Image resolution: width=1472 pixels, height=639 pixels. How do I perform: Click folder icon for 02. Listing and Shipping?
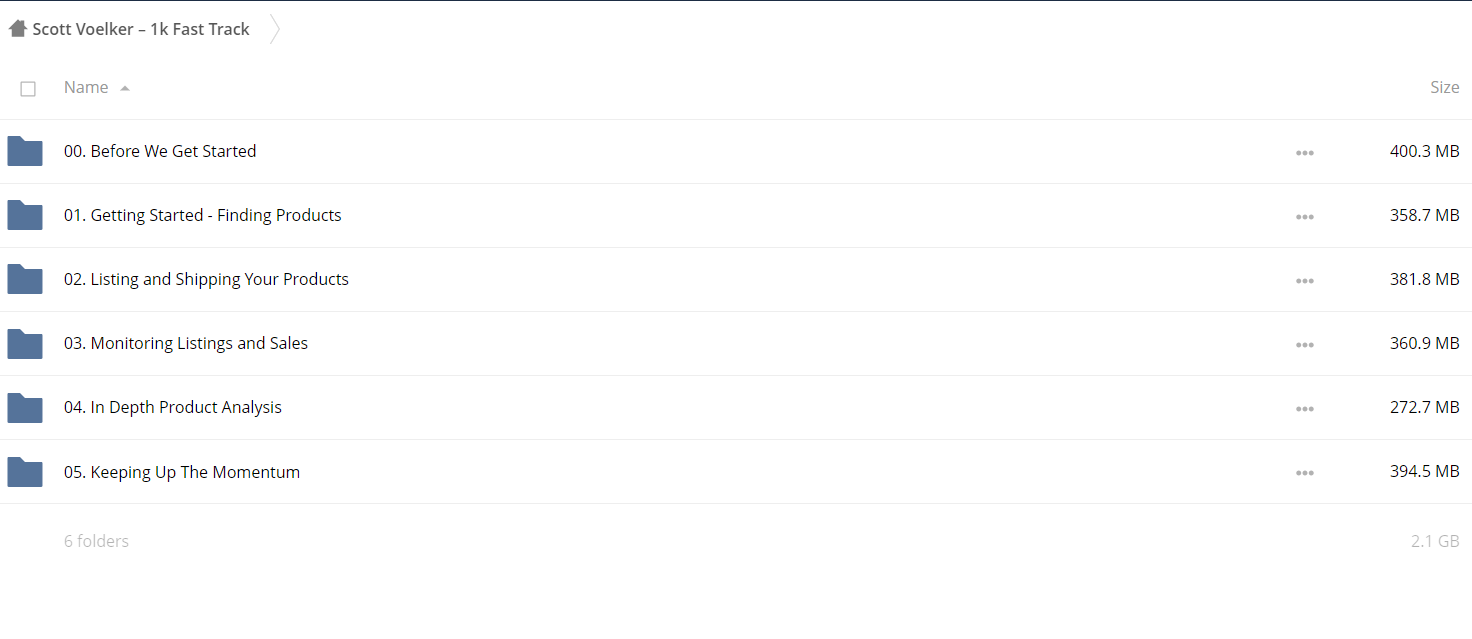[x=25, y=279]
